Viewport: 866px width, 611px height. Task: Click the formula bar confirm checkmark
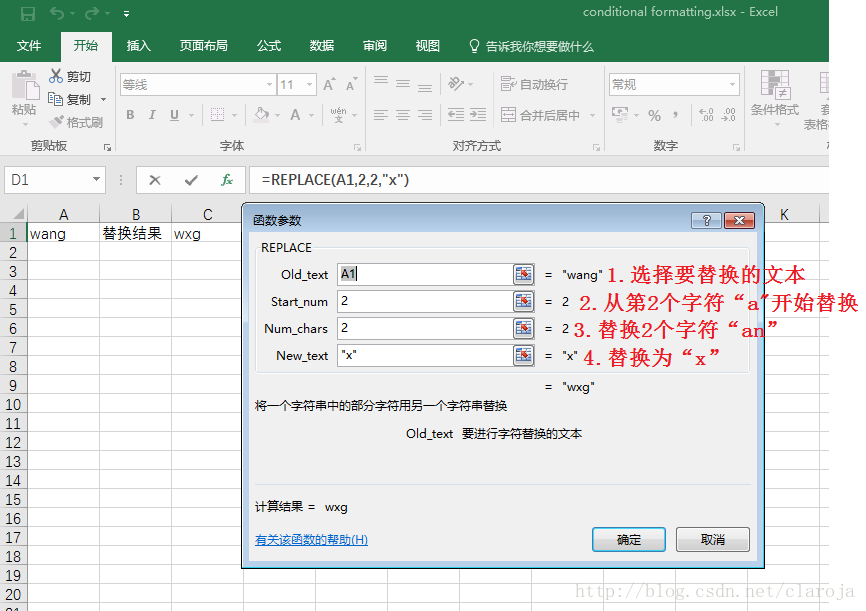click(191, 180)
